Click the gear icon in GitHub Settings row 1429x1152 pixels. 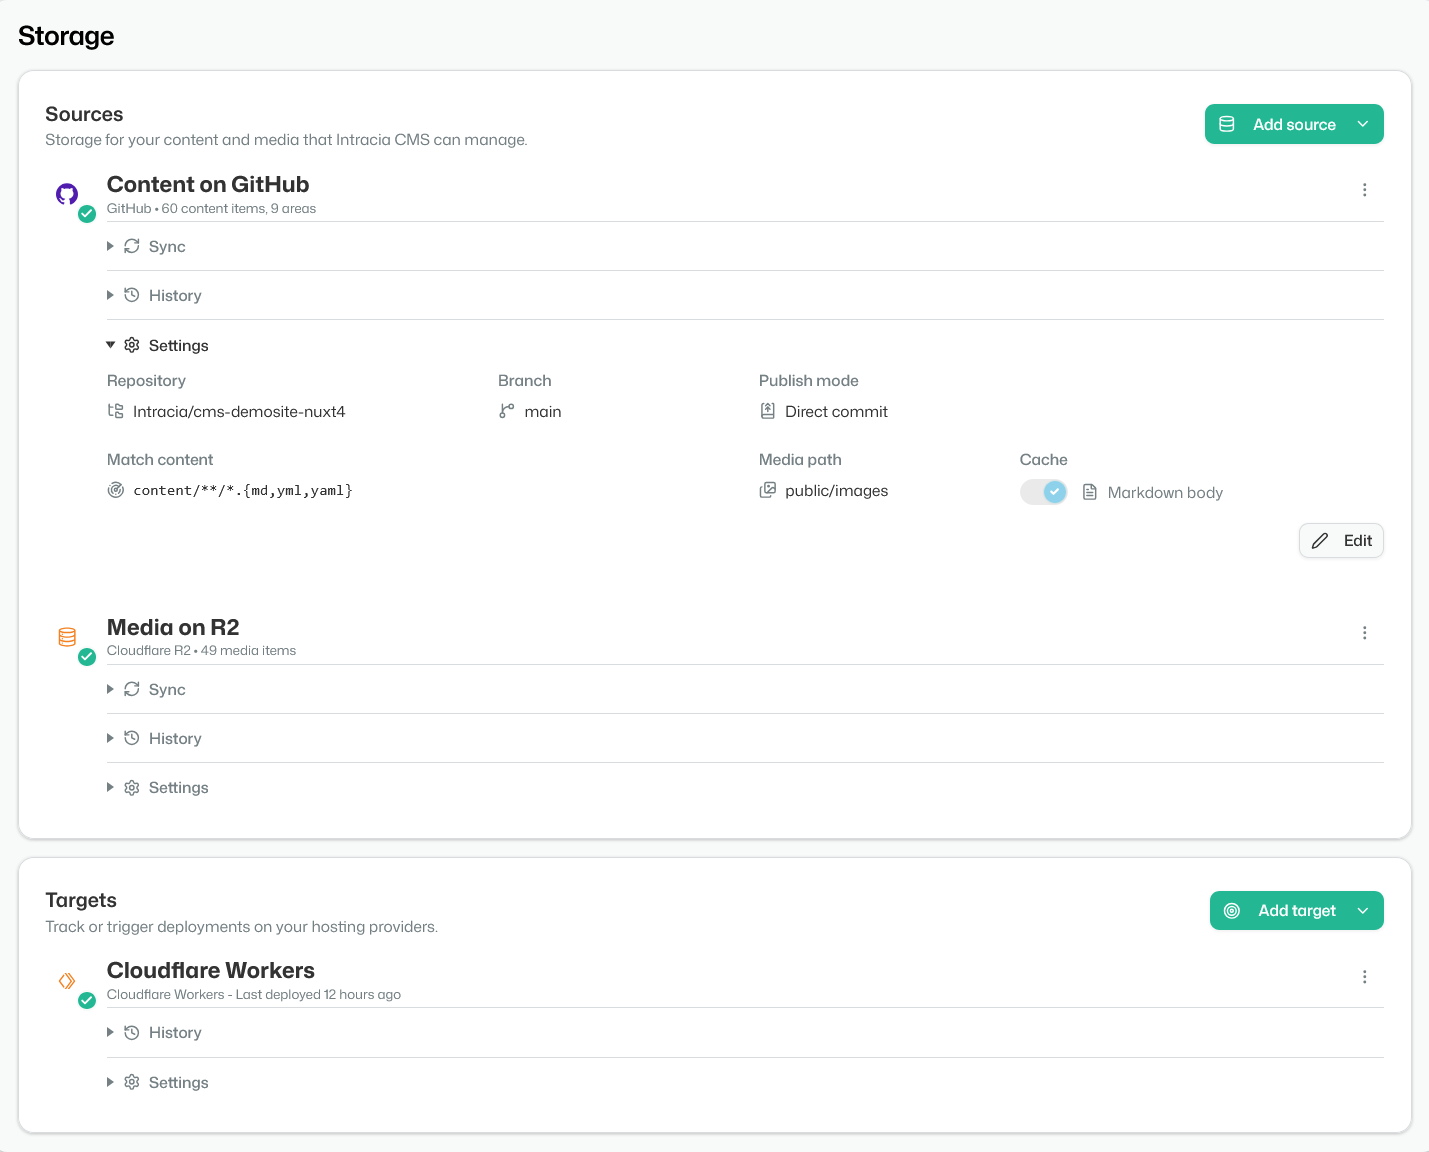pyautogui.click(x=132, y=345)
